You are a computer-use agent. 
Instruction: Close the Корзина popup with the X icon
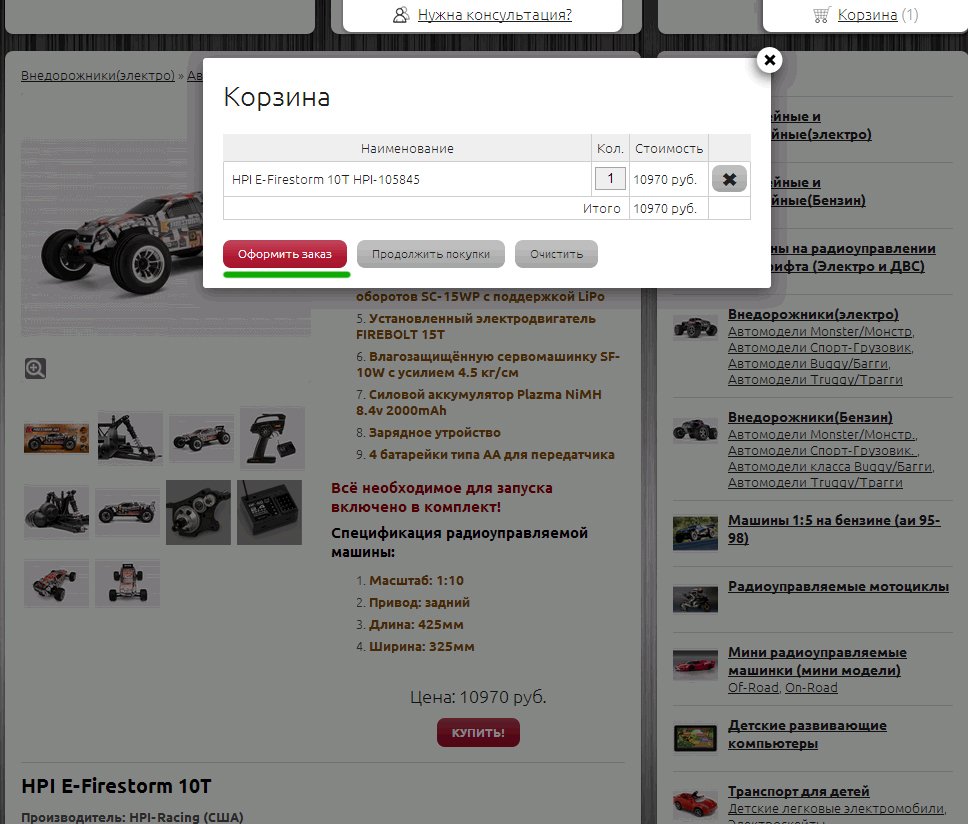coord(769,60)
